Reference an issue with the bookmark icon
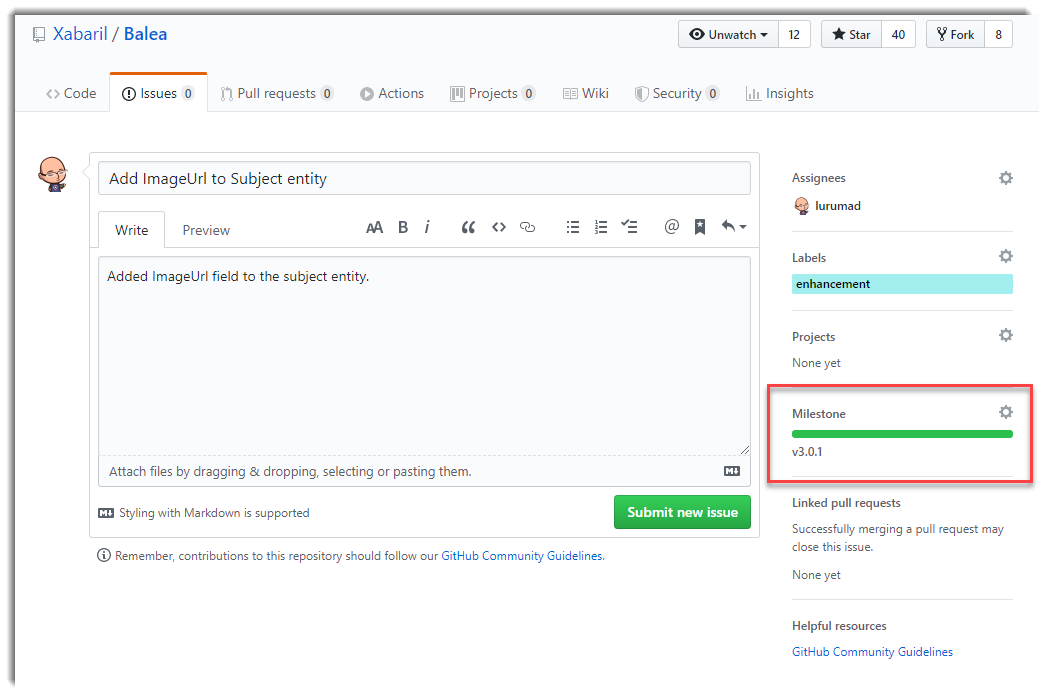This screenshot has width=1039, height=694. click(x=700, y=227)
